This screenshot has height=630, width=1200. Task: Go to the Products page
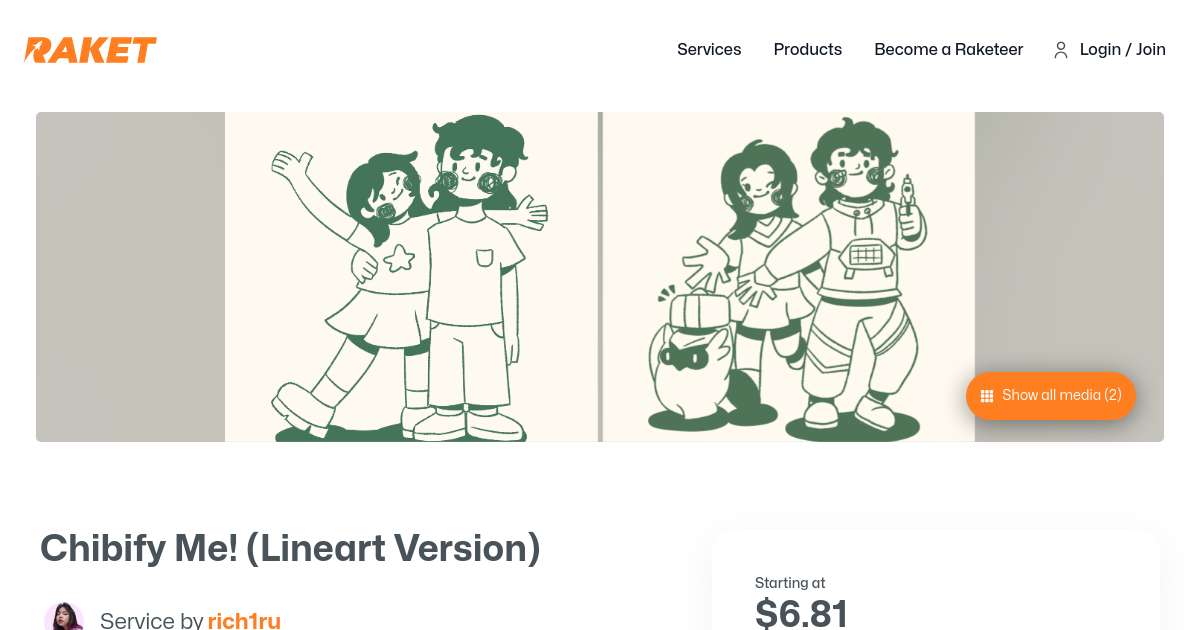(x=807, y=49)
